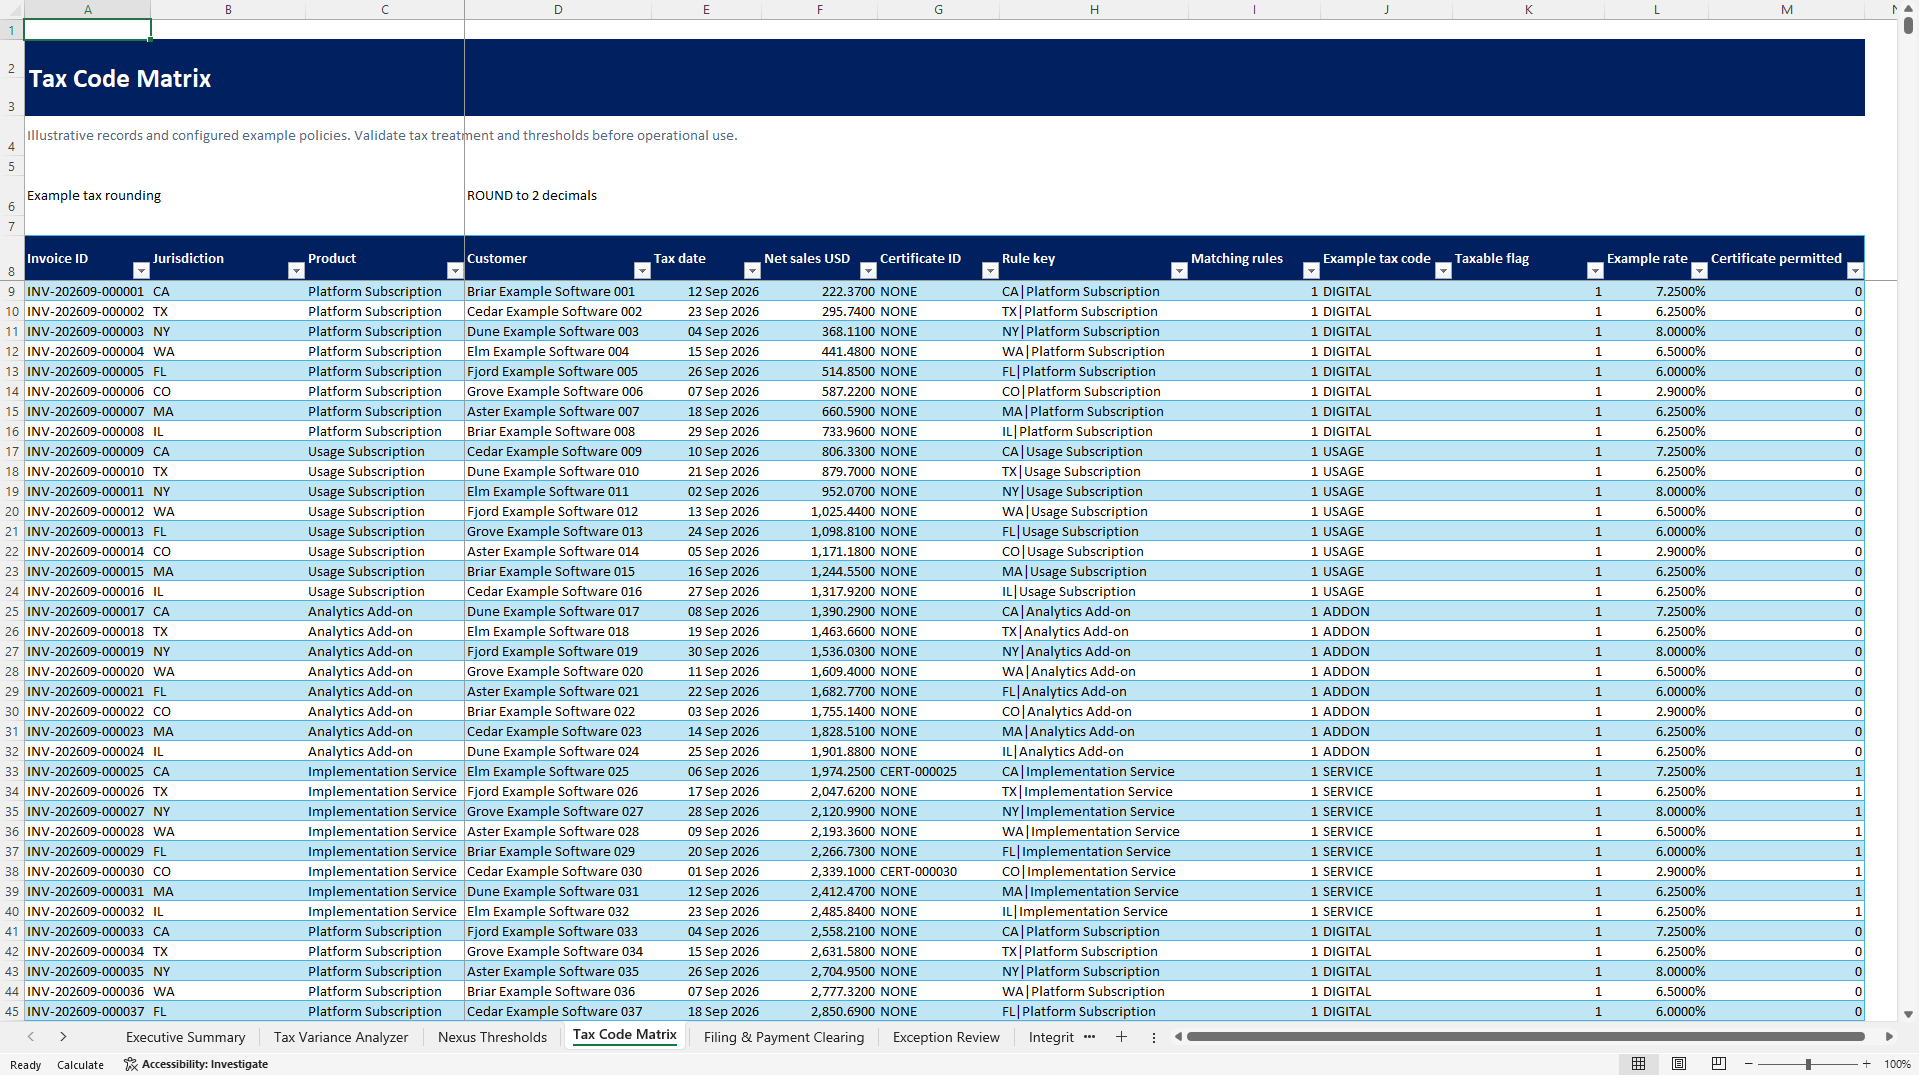Screen dimensions: 1919x1075
Task: Open the Example rate filter arrow
Action: coord(1699,271)
